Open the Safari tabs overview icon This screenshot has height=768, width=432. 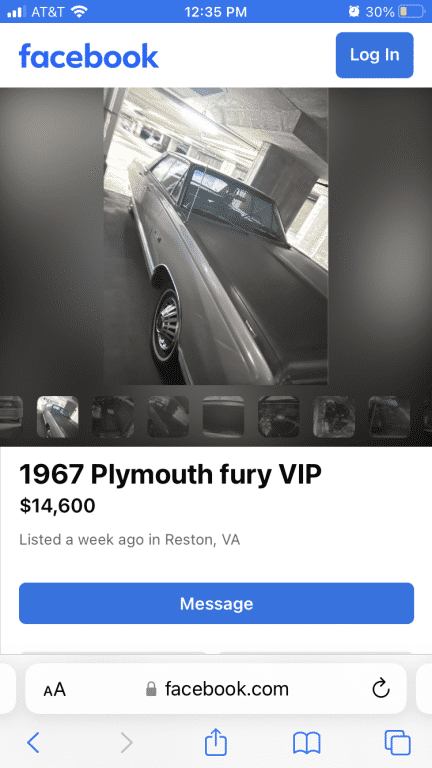397,743
